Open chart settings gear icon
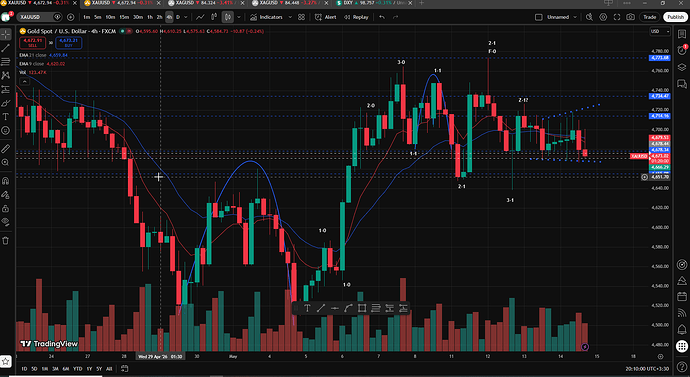The height and width of the screenshot is (377, 690). coord(603,17)
